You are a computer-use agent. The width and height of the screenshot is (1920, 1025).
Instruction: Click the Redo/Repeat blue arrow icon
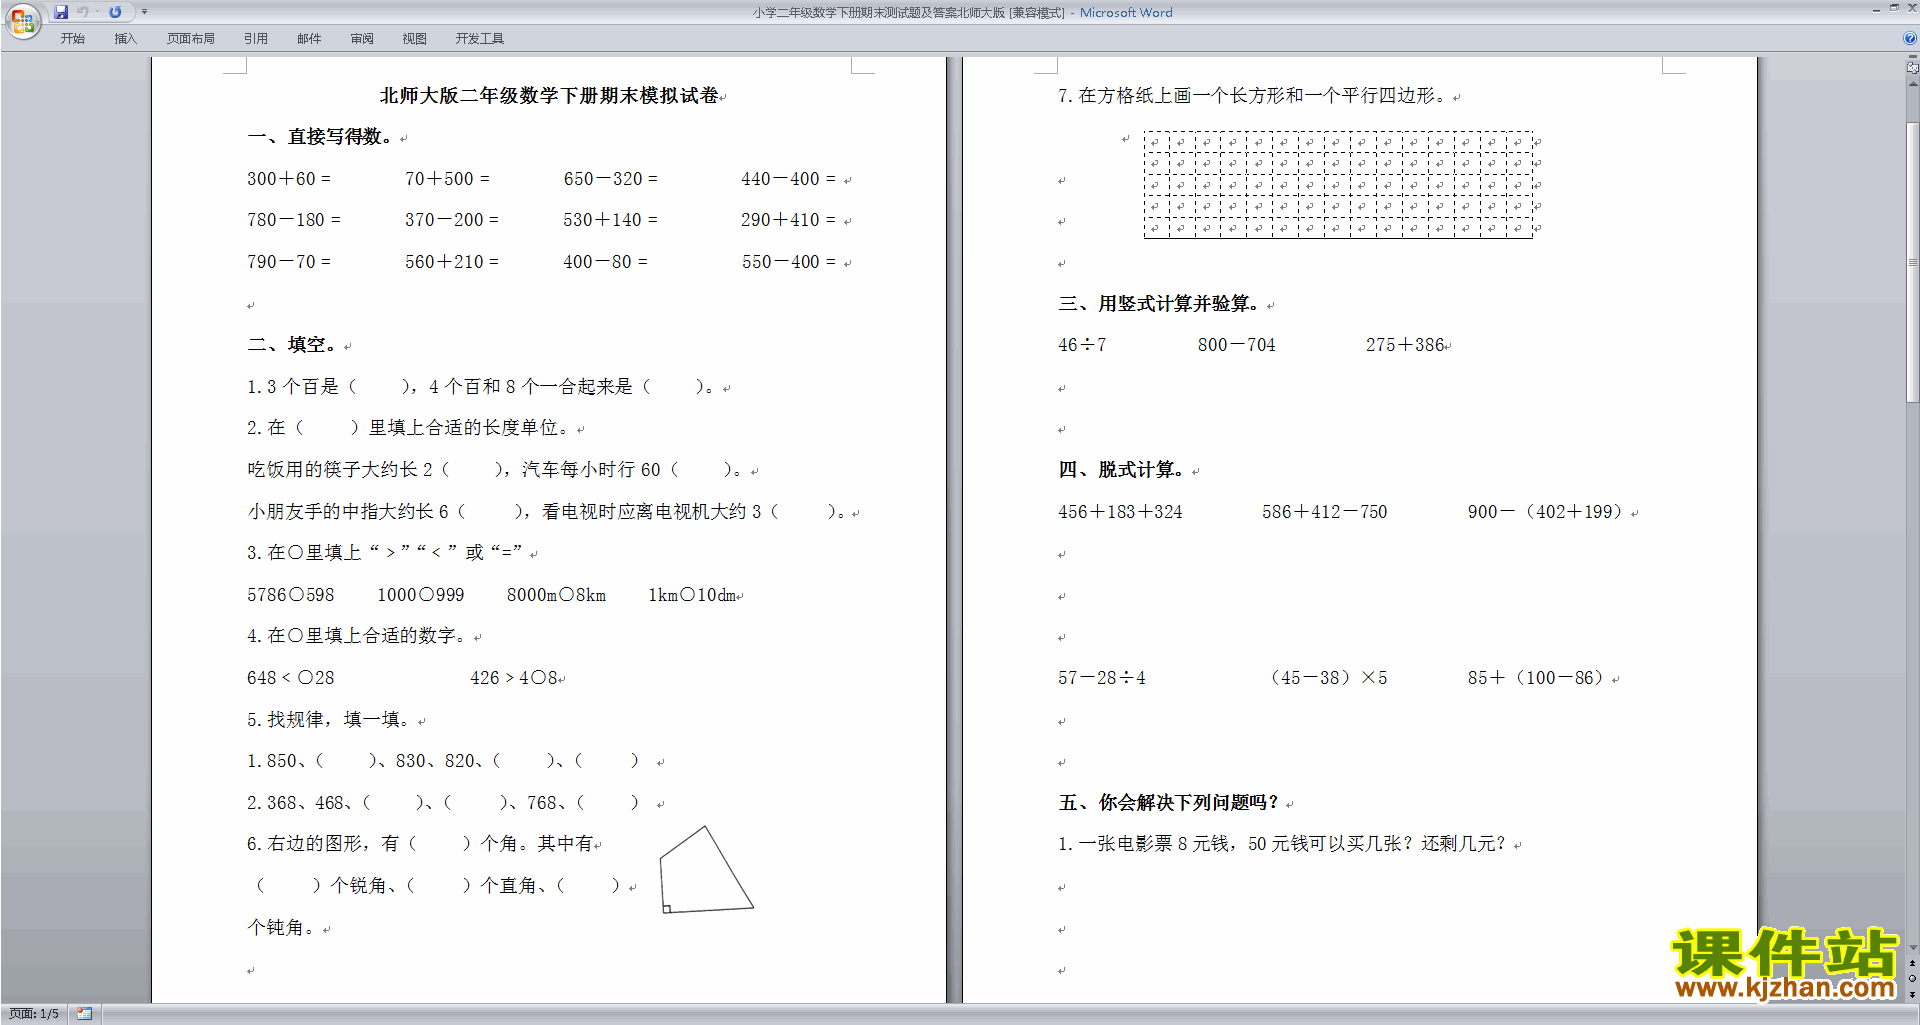tap(115, 12)
